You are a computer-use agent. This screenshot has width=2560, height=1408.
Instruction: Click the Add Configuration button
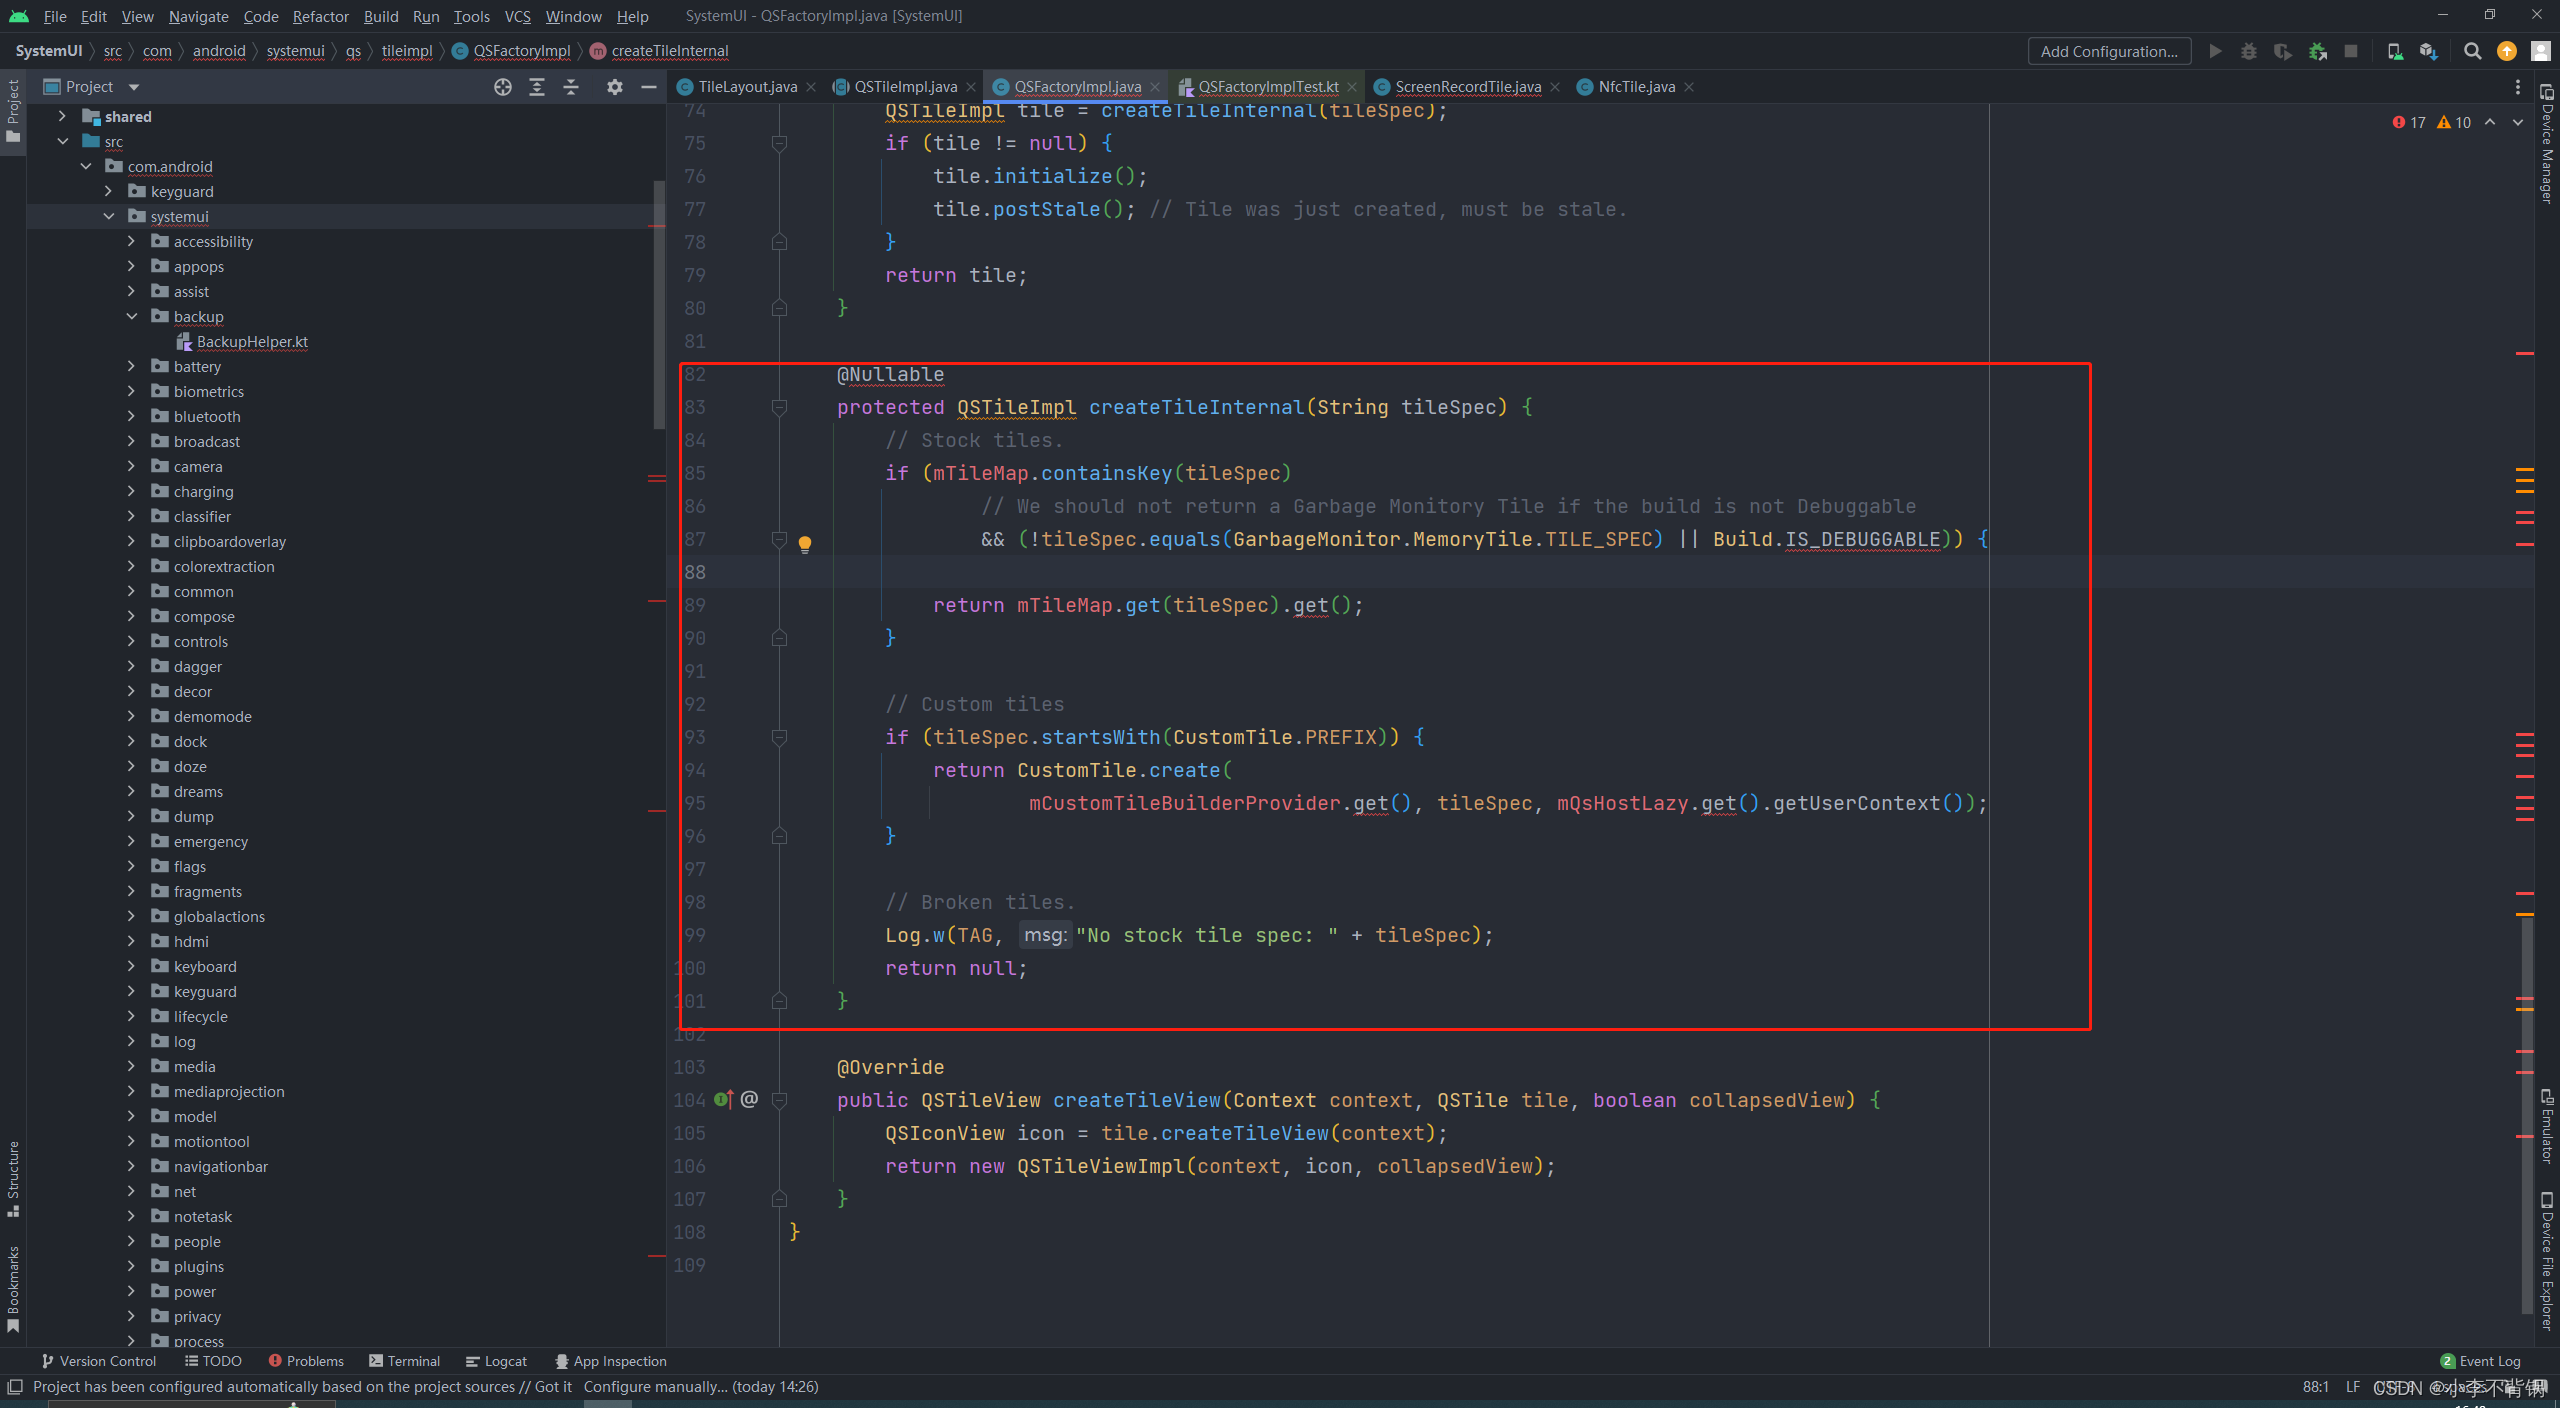2109,50
